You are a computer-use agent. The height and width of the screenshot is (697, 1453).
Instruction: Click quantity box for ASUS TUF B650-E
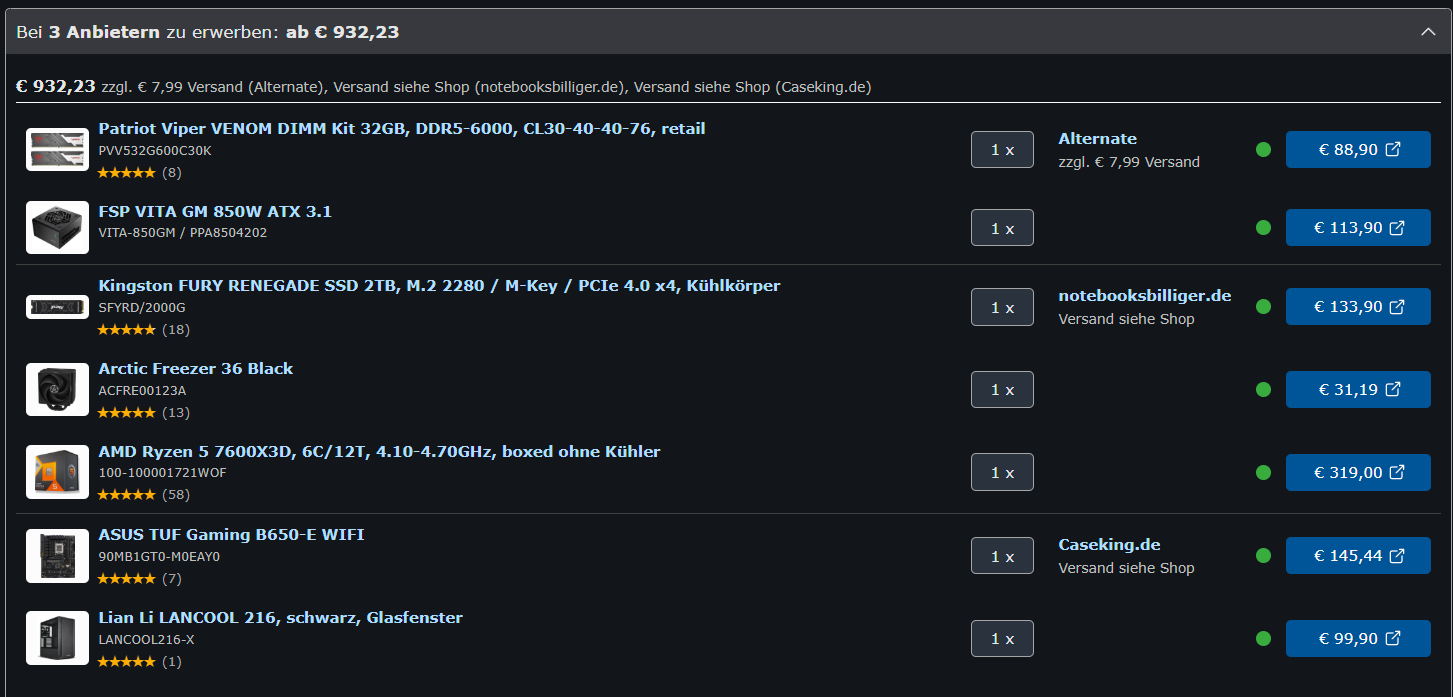[1002, 556]
